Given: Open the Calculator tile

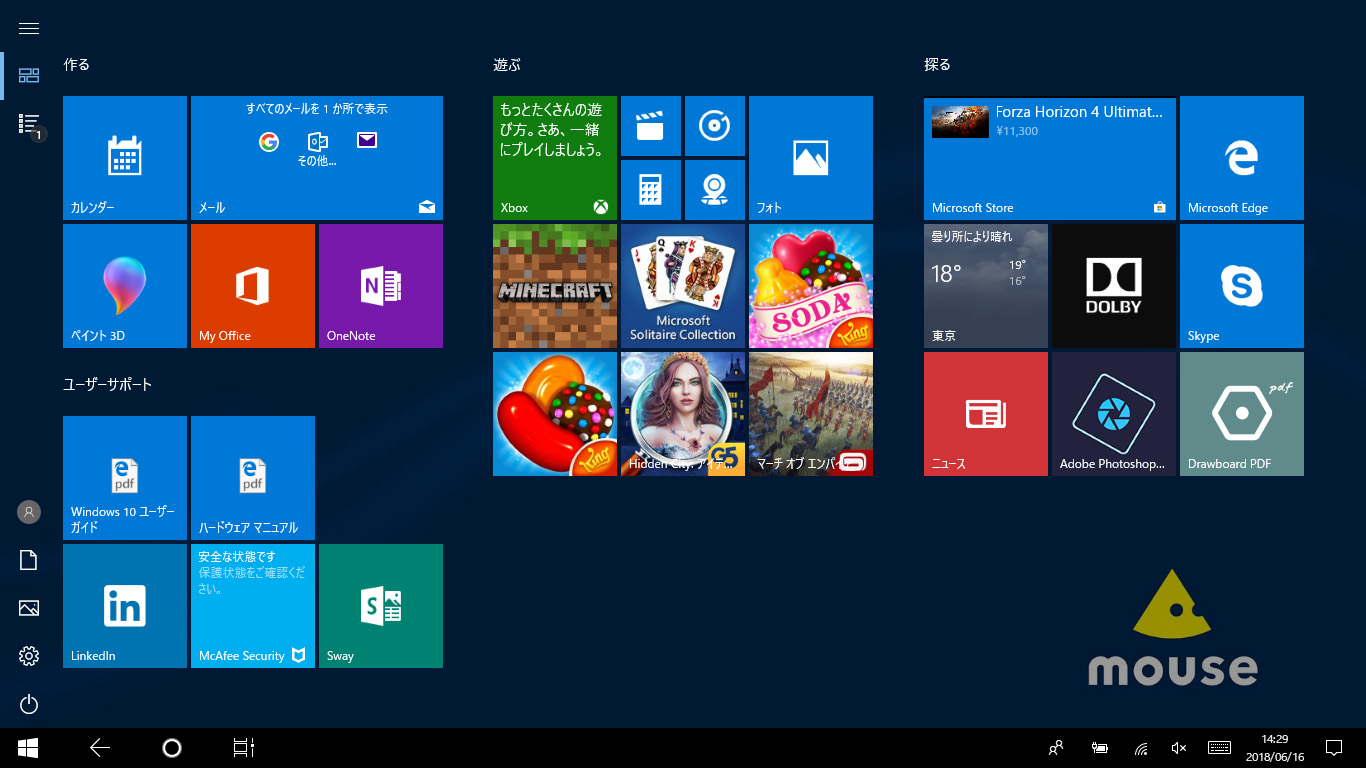Looking at the screenshot, I should click(651, 190).
